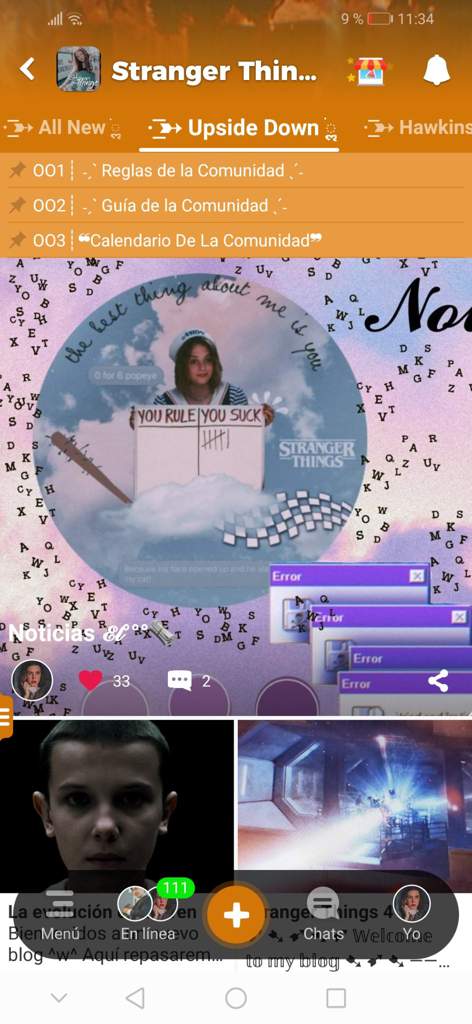Open the orange side drawer handle
Image resolution: width=472 pixels, height=1024 pixels.
(x=5, y=717)
